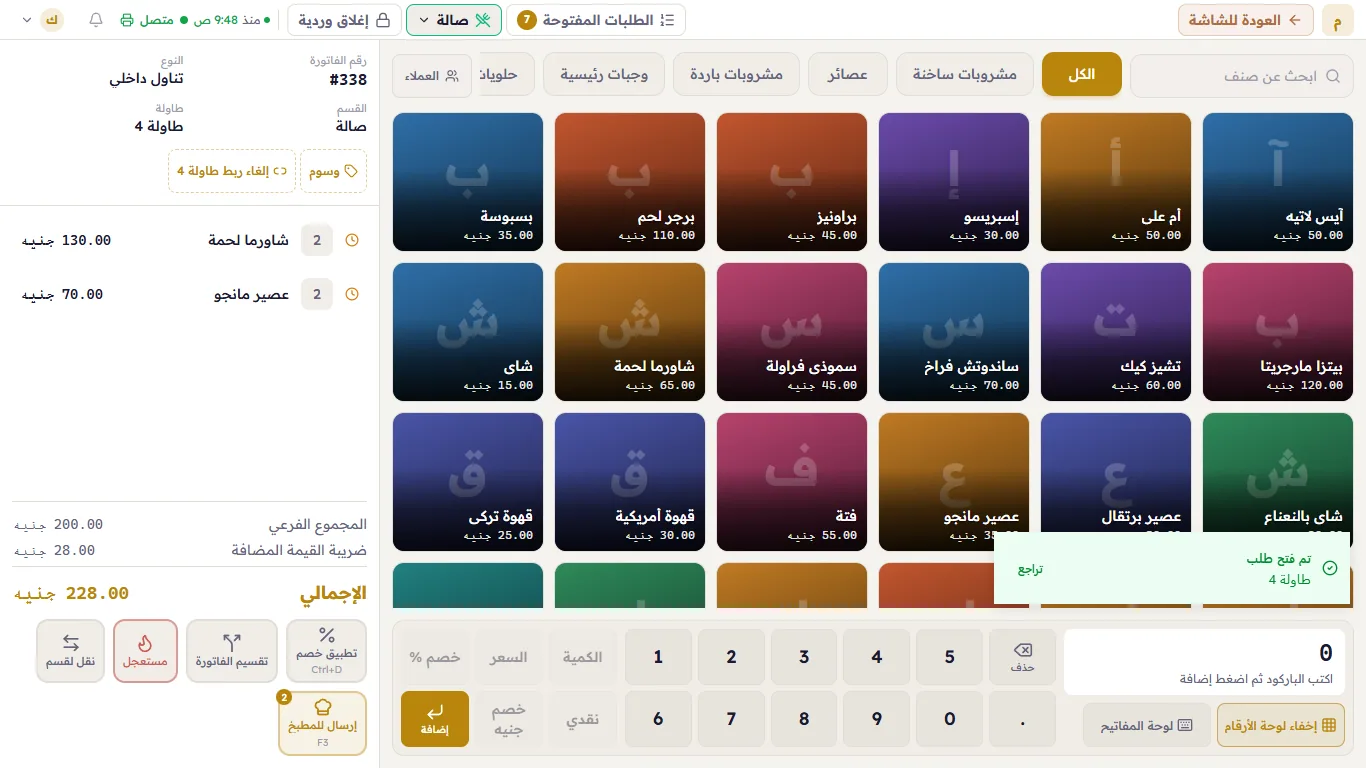1366x768 pixels.
Task: Click the م avatar in top bar
Action: click(x=1337, y=20)
